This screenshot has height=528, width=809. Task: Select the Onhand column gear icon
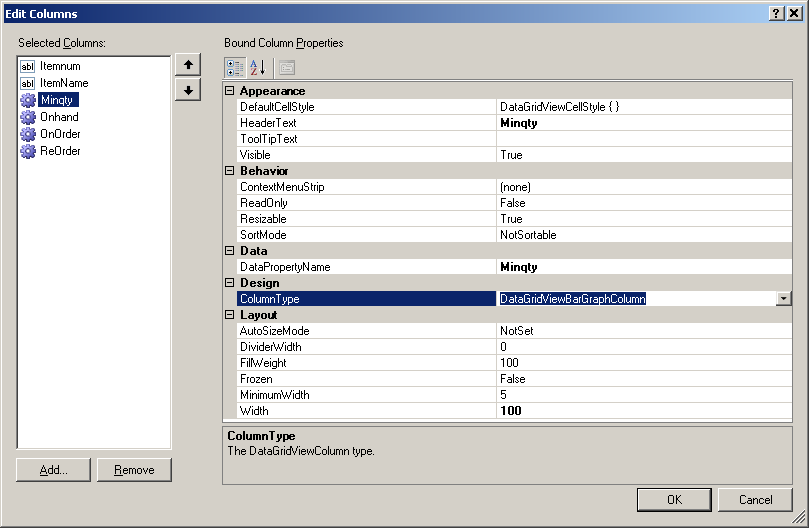coord(28,117)
